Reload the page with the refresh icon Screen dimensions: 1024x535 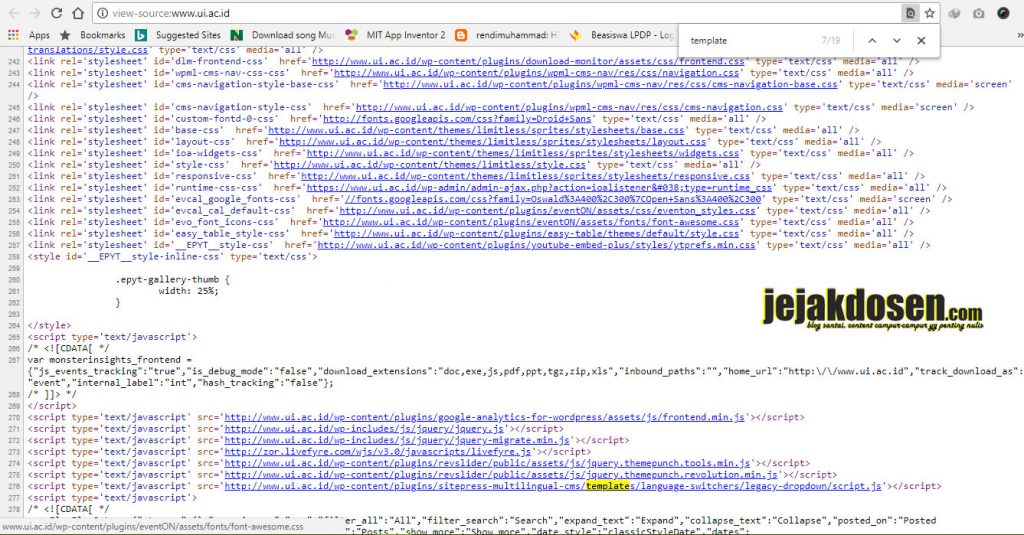[x=57, y=13]
